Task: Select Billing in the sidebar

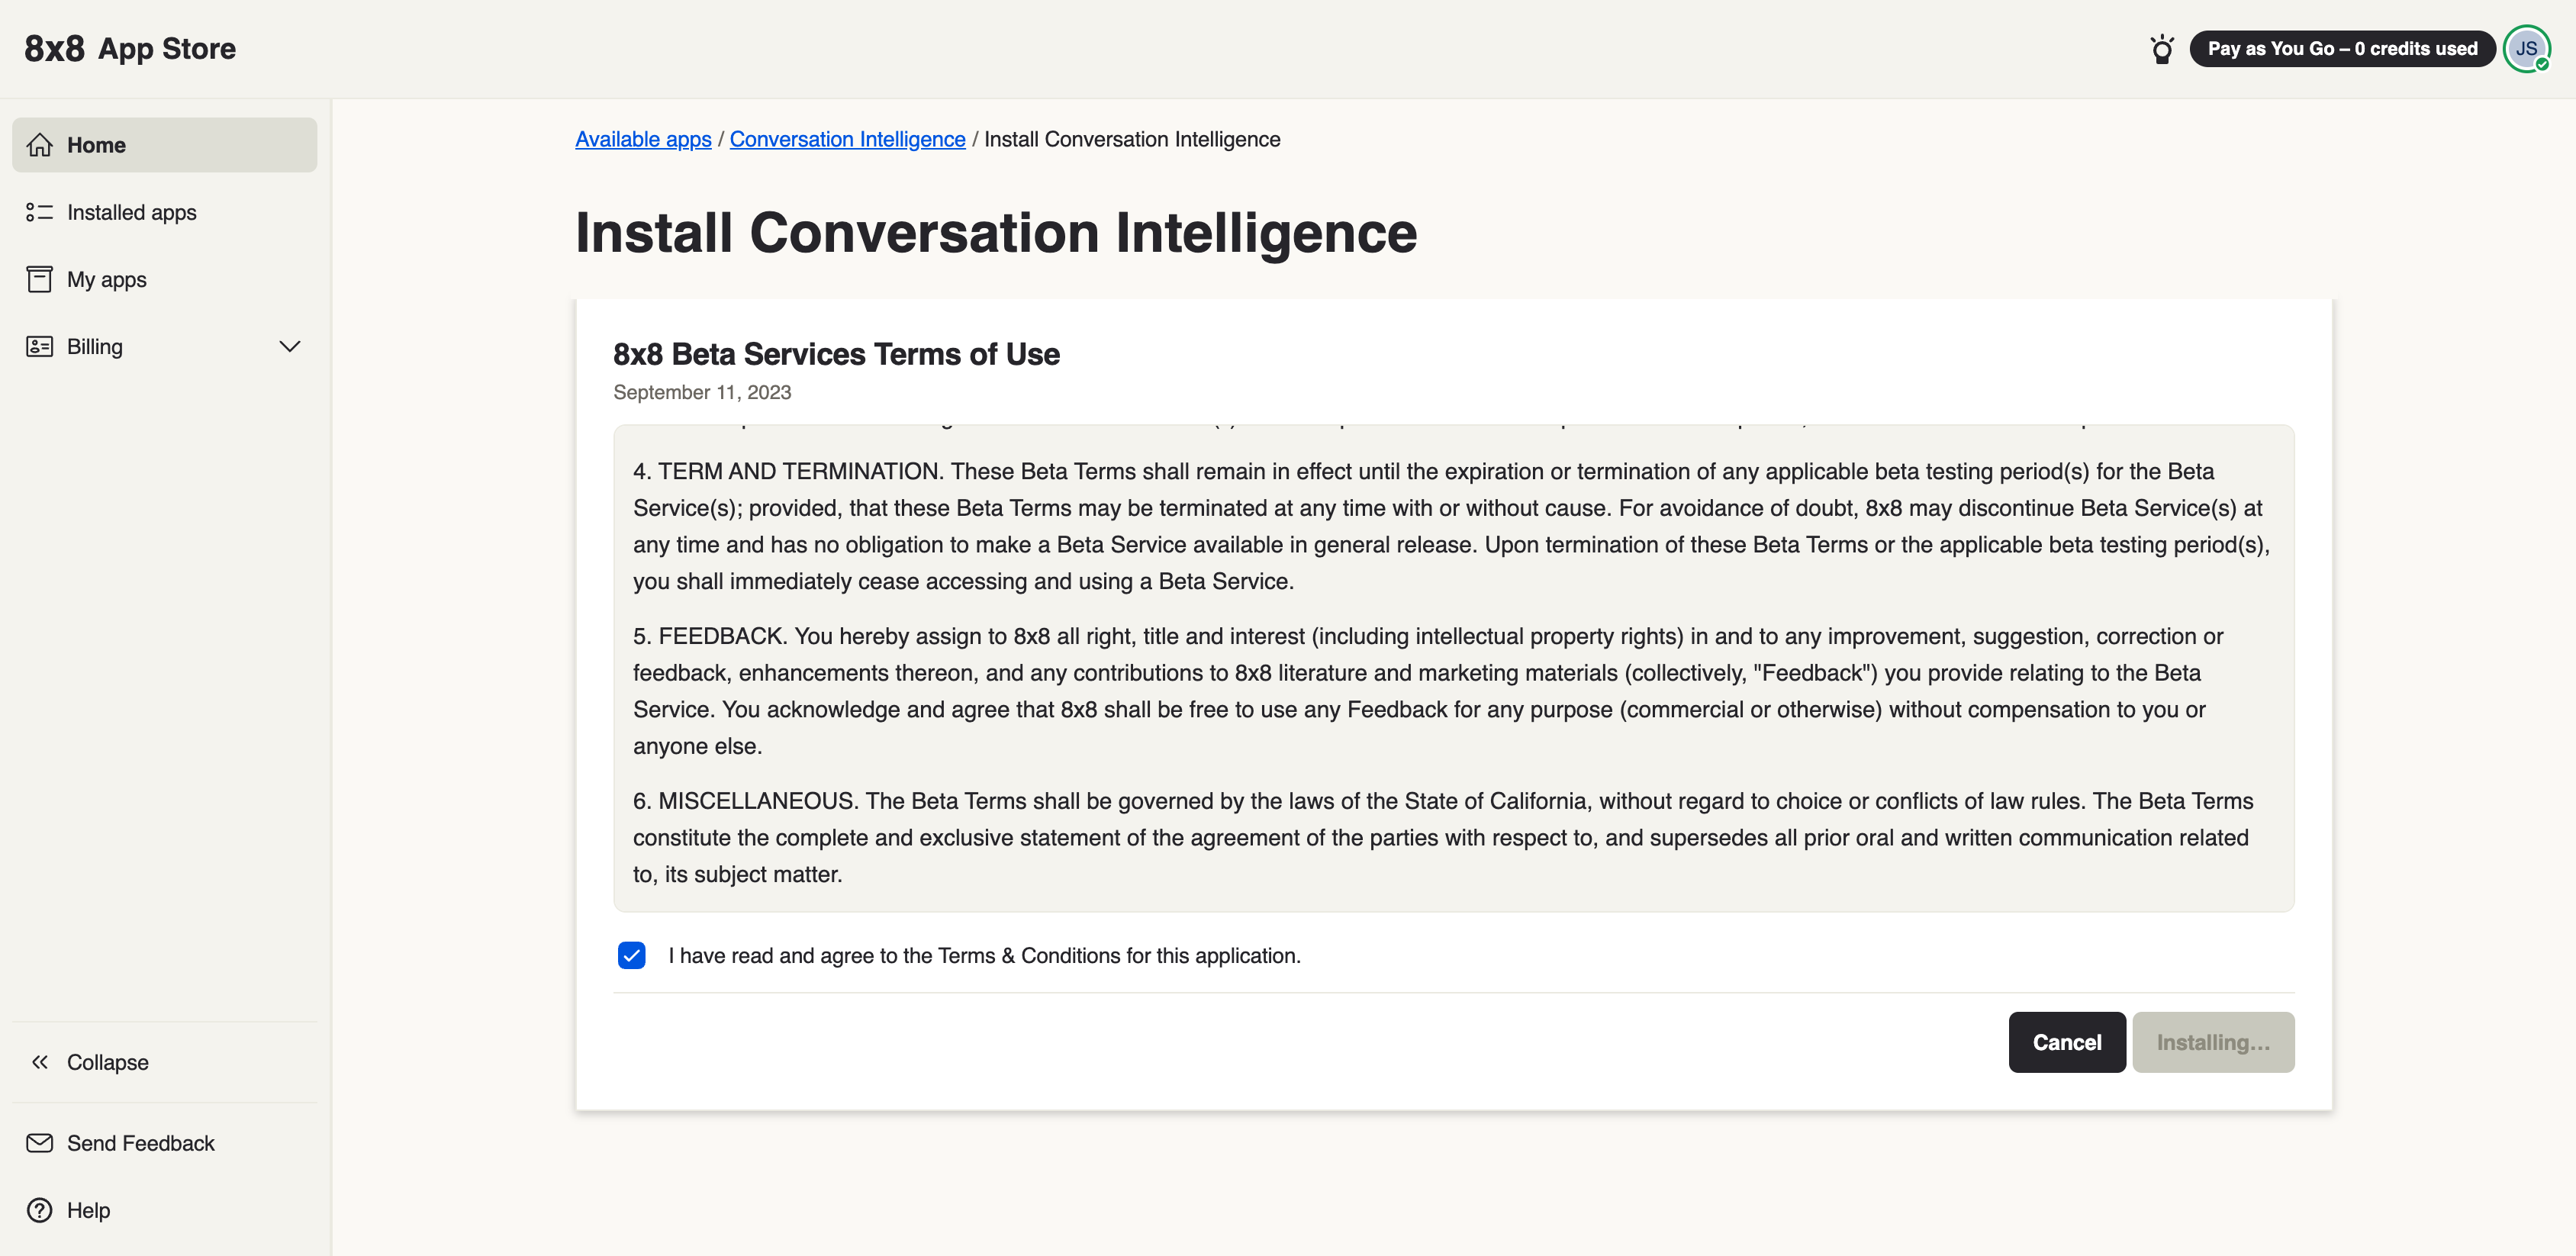Action: point(165,346)
